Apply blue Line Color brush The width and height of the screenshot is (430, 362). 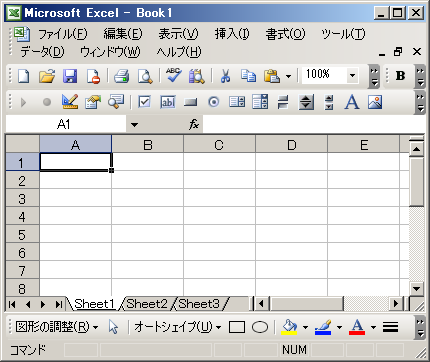[323, 327]
